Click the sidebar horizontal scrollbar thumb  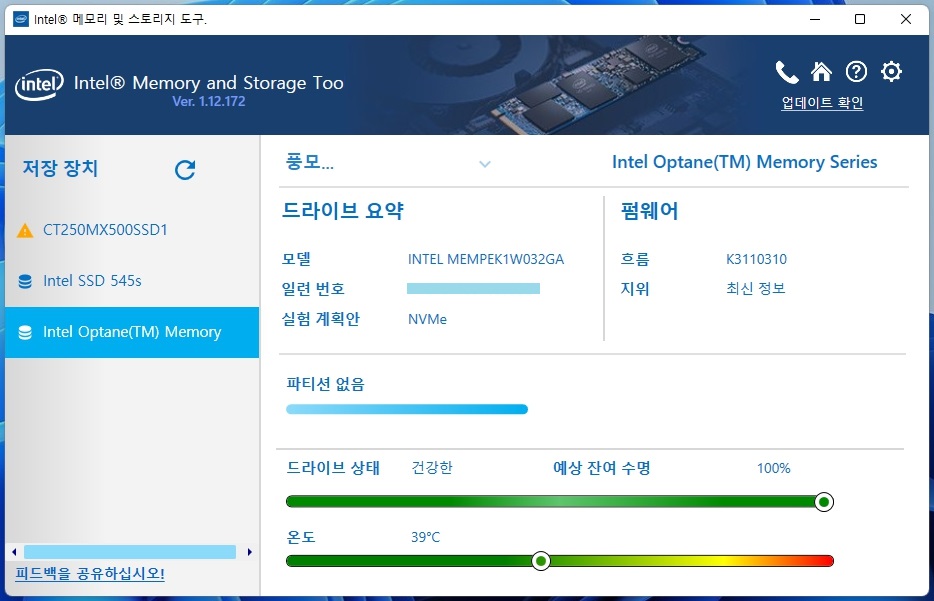click(130, 552)
